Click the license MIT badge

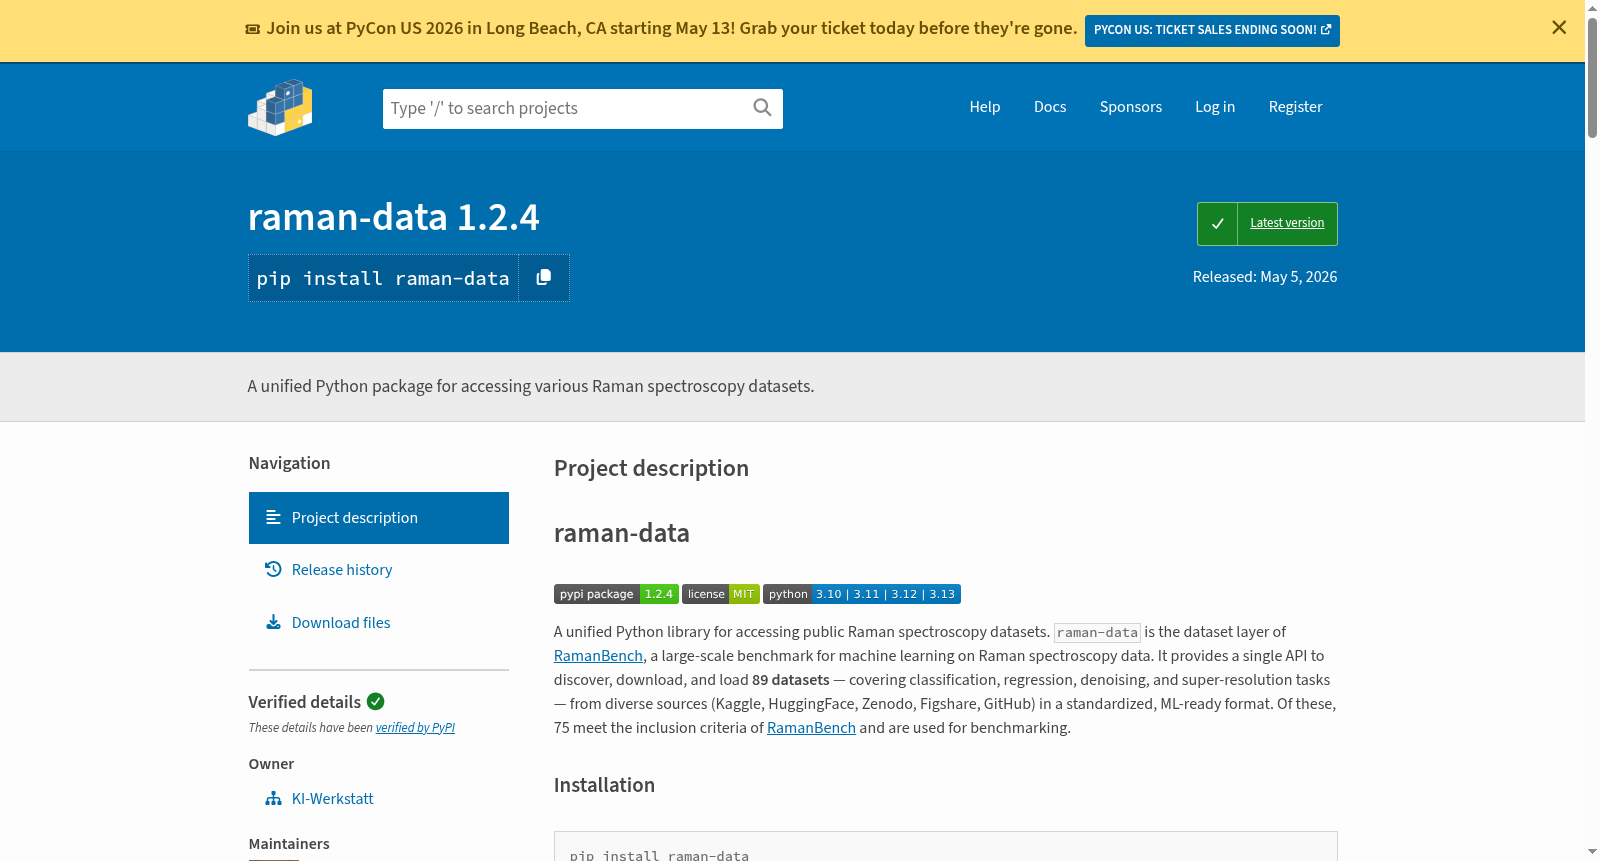click(721, 594)
